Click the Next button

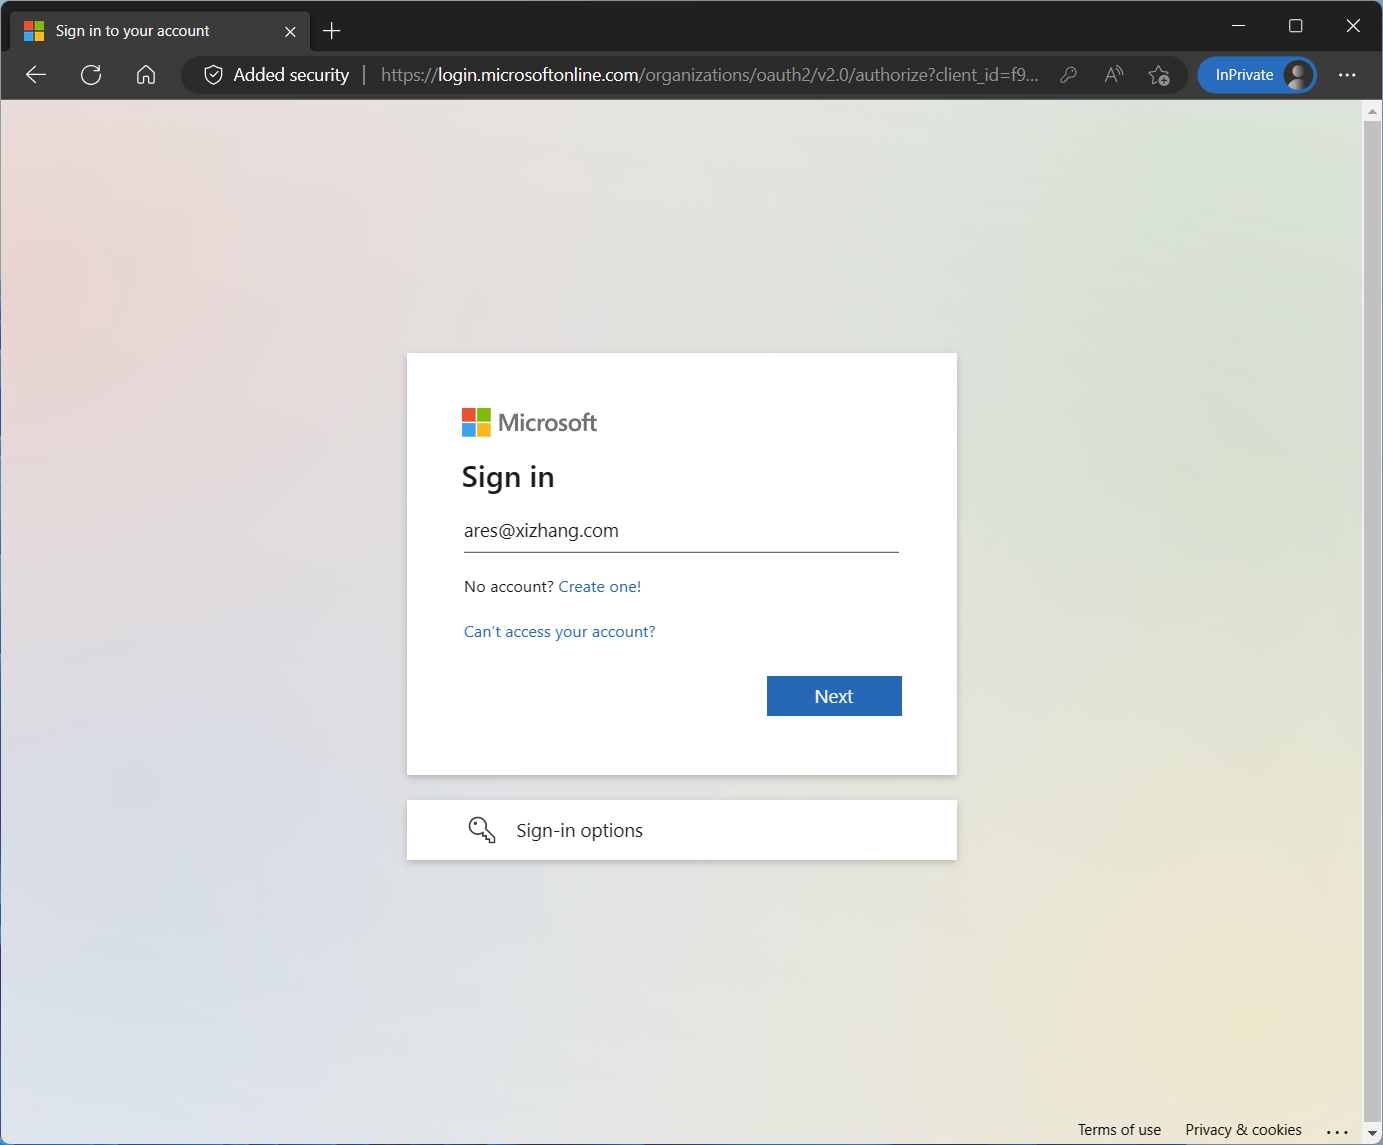coord(834,696)
